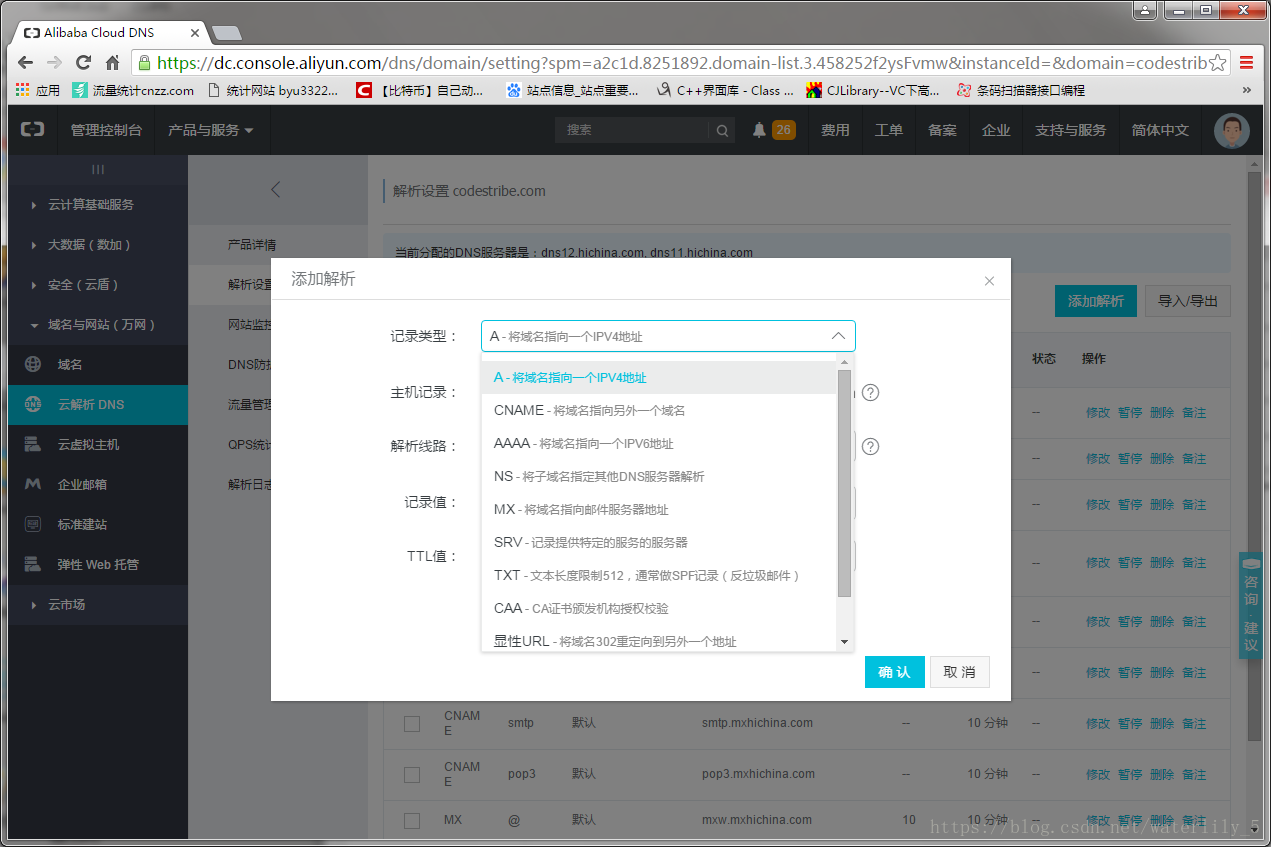
Task: Collapse sidebar using the back chevron
Action: [276, 189]
